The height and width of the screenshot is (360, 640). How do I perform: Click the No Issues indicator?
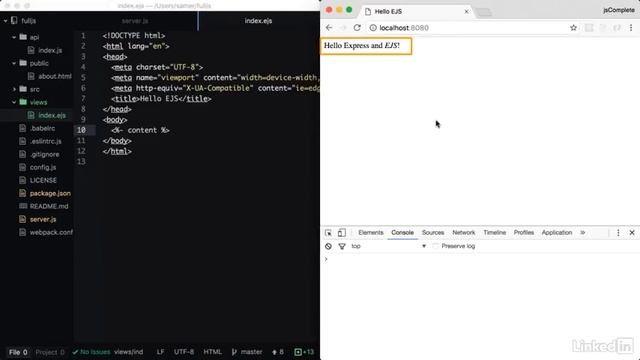tap(91, 352)
